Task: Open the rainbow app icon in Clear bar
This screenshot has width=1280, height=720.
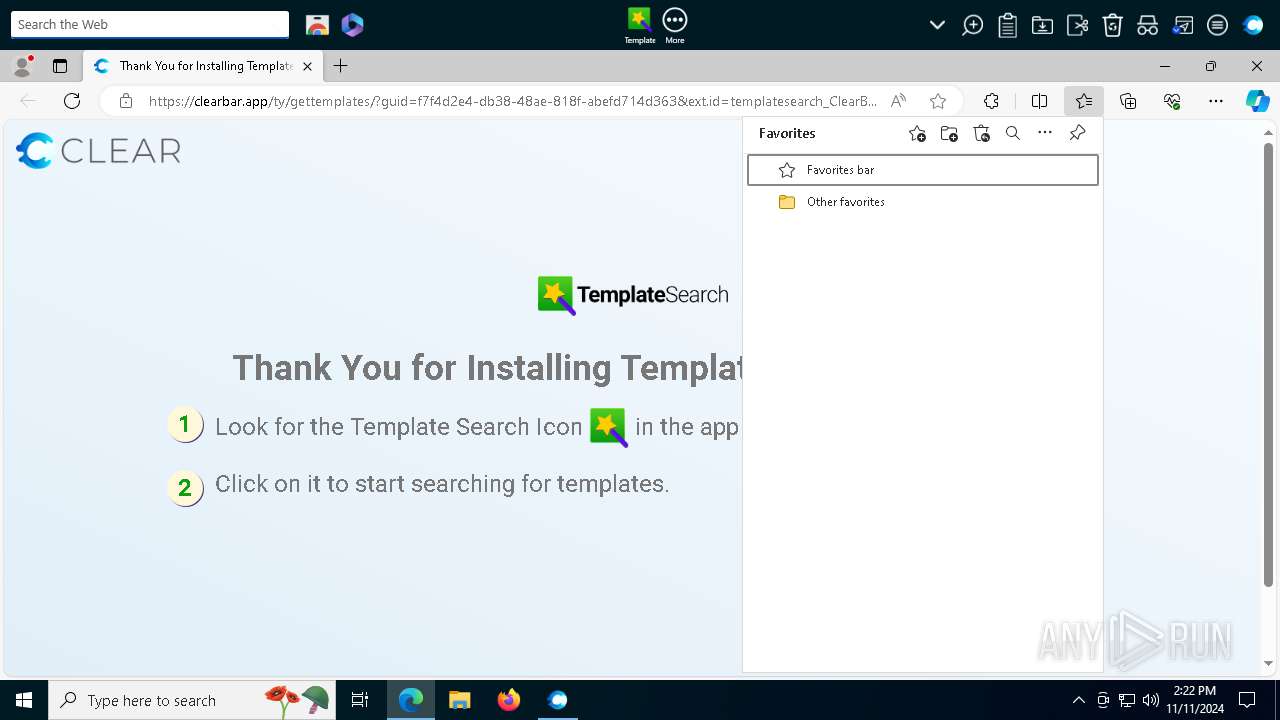Action: pos(317,25)
